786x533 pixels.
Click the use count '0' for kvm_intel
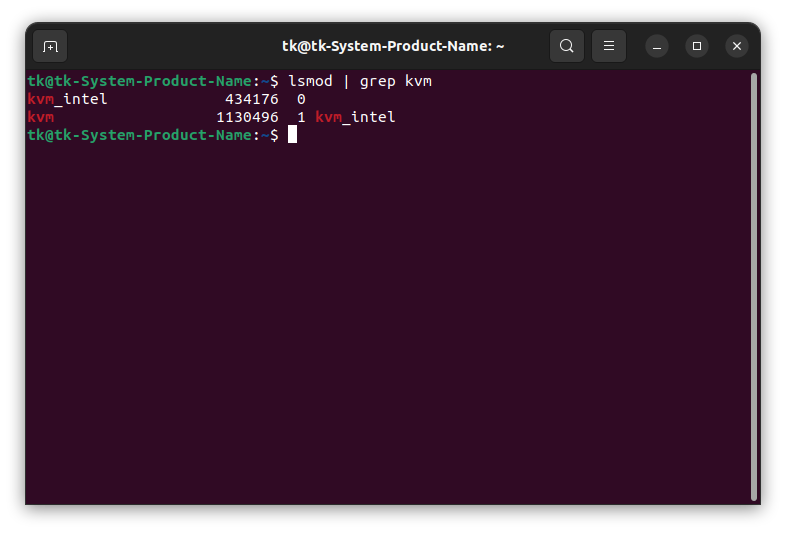(301, 99)
